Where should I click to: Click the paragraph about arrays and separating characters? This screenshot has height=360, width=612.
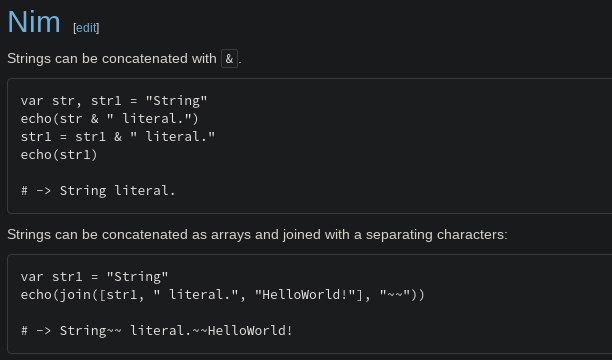[x=257, y=235]
